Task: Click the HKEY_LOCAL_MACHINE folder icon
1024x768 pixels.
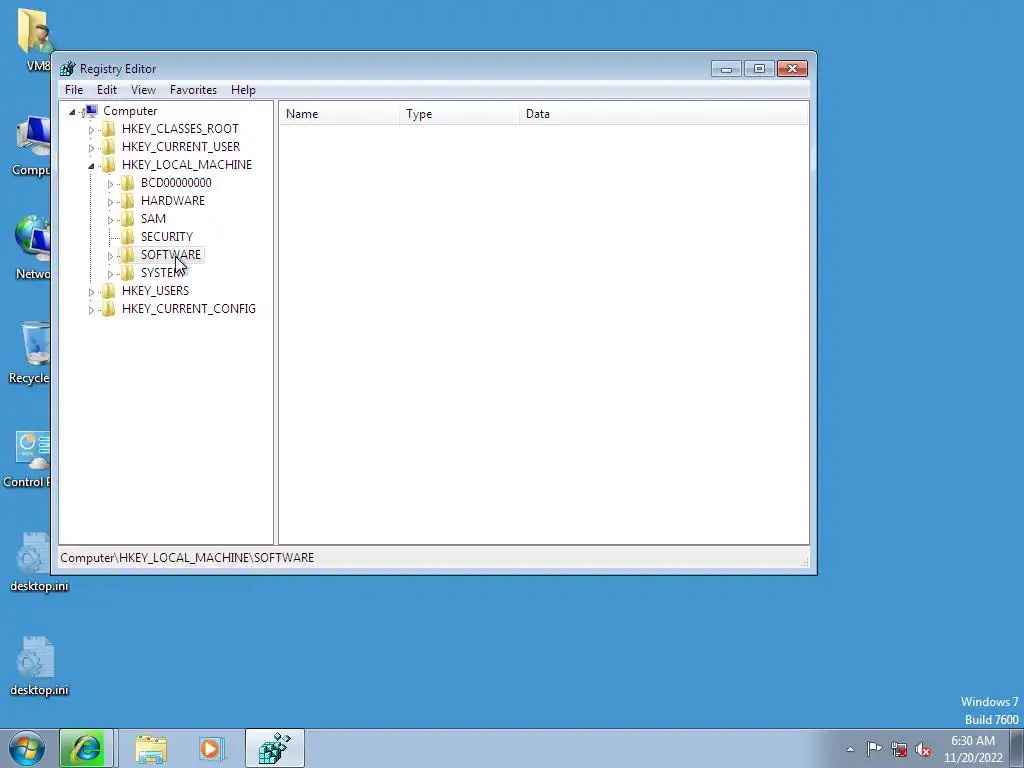Action: [x=108, y=165]
